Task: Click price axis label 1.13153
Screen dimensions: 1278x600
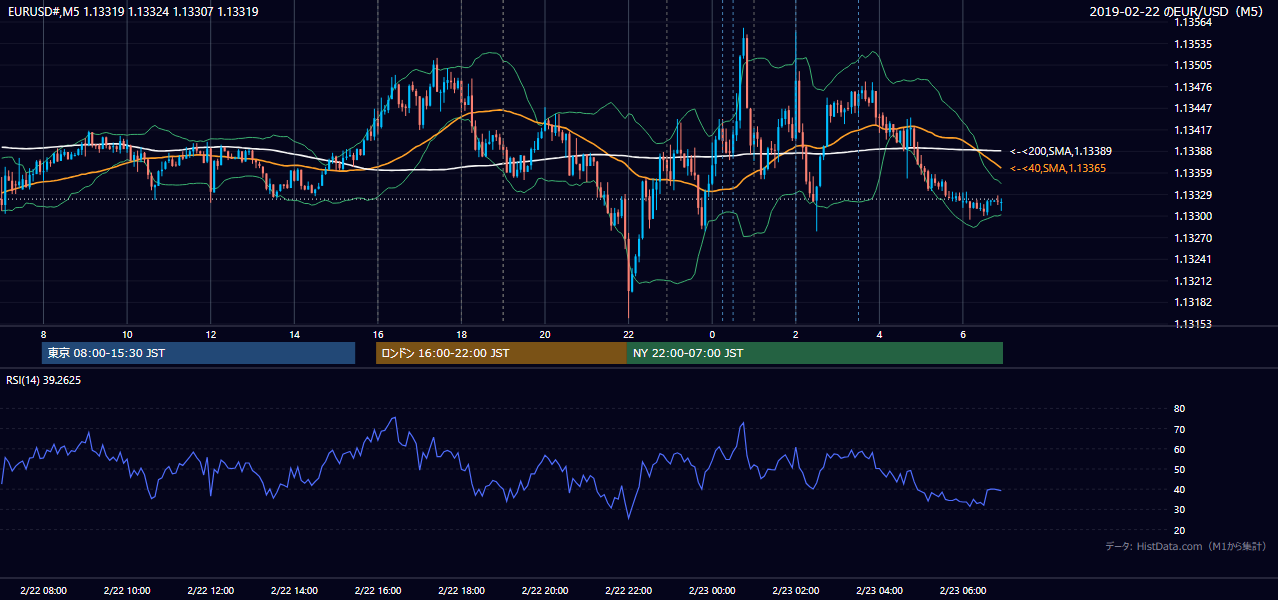Action: click(1194, 324)
